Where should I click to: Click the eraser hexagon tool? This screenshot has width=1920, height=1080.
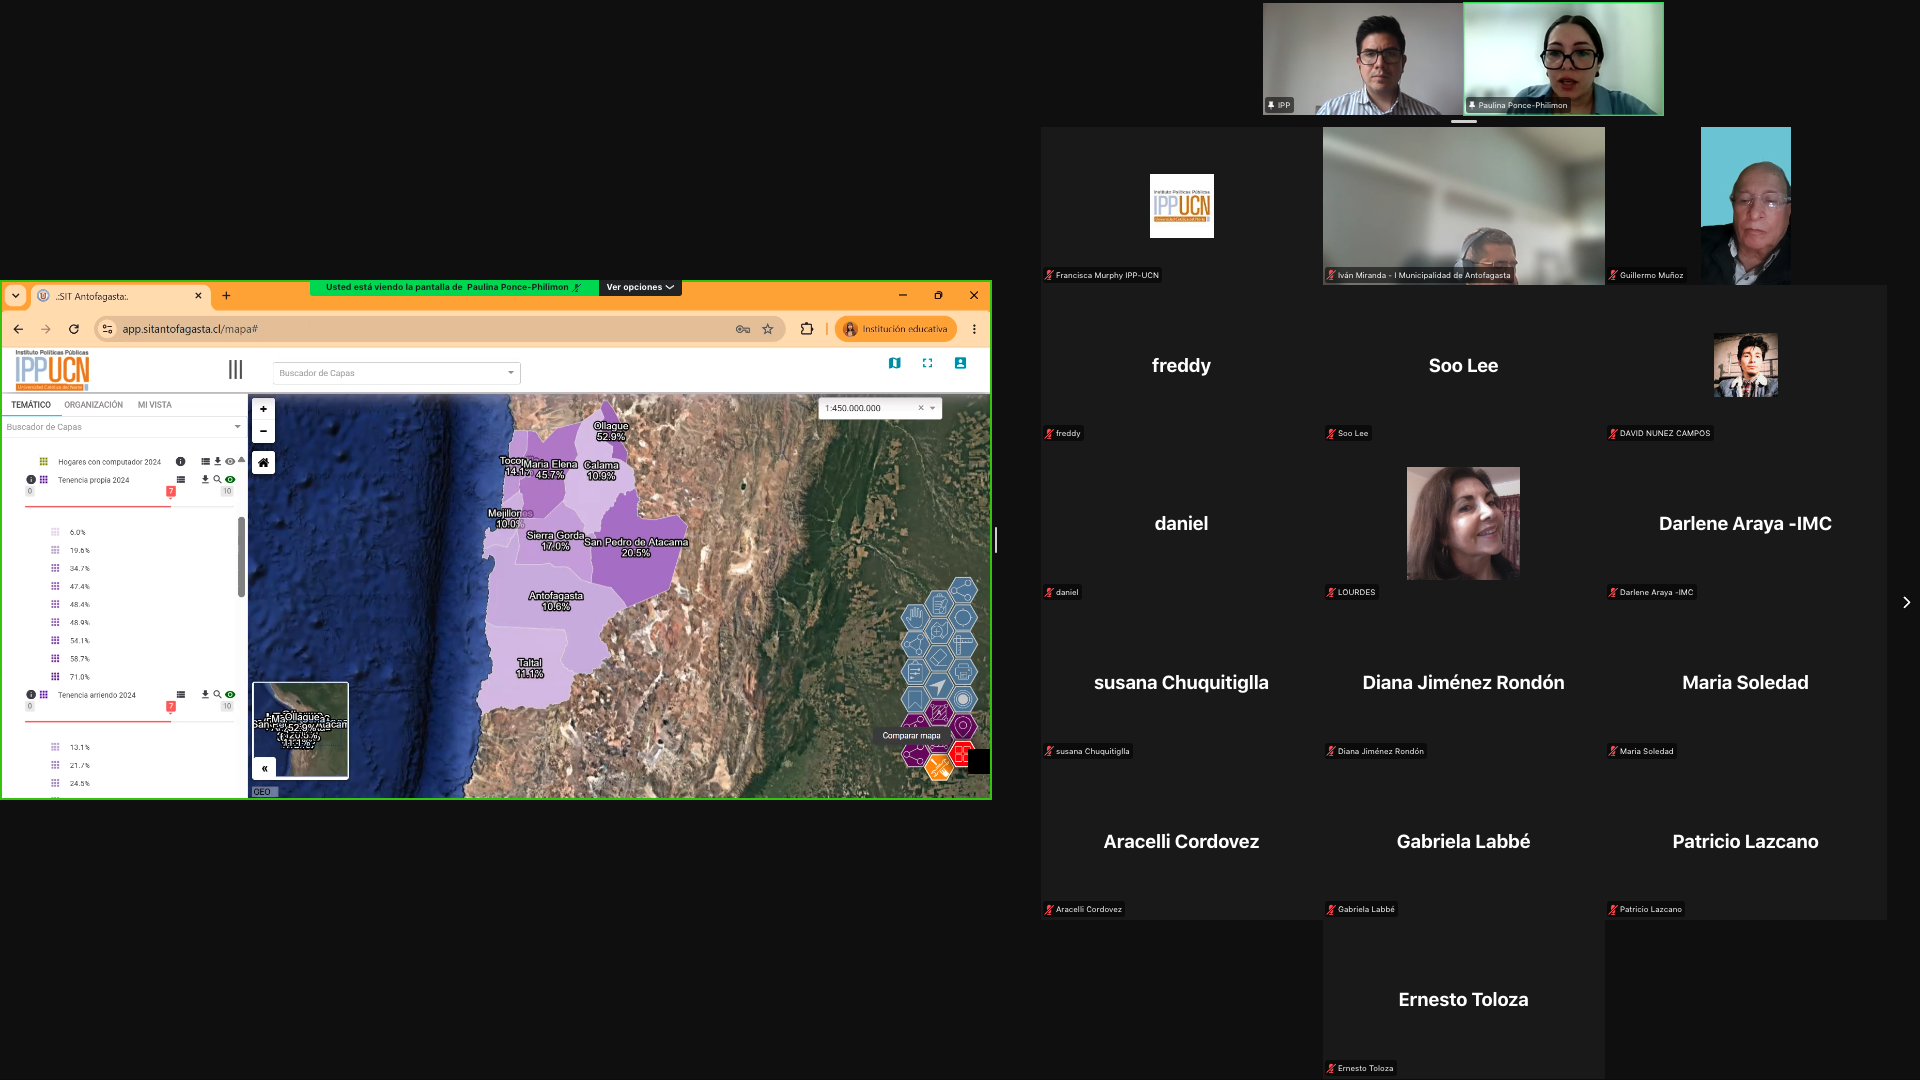939,658
